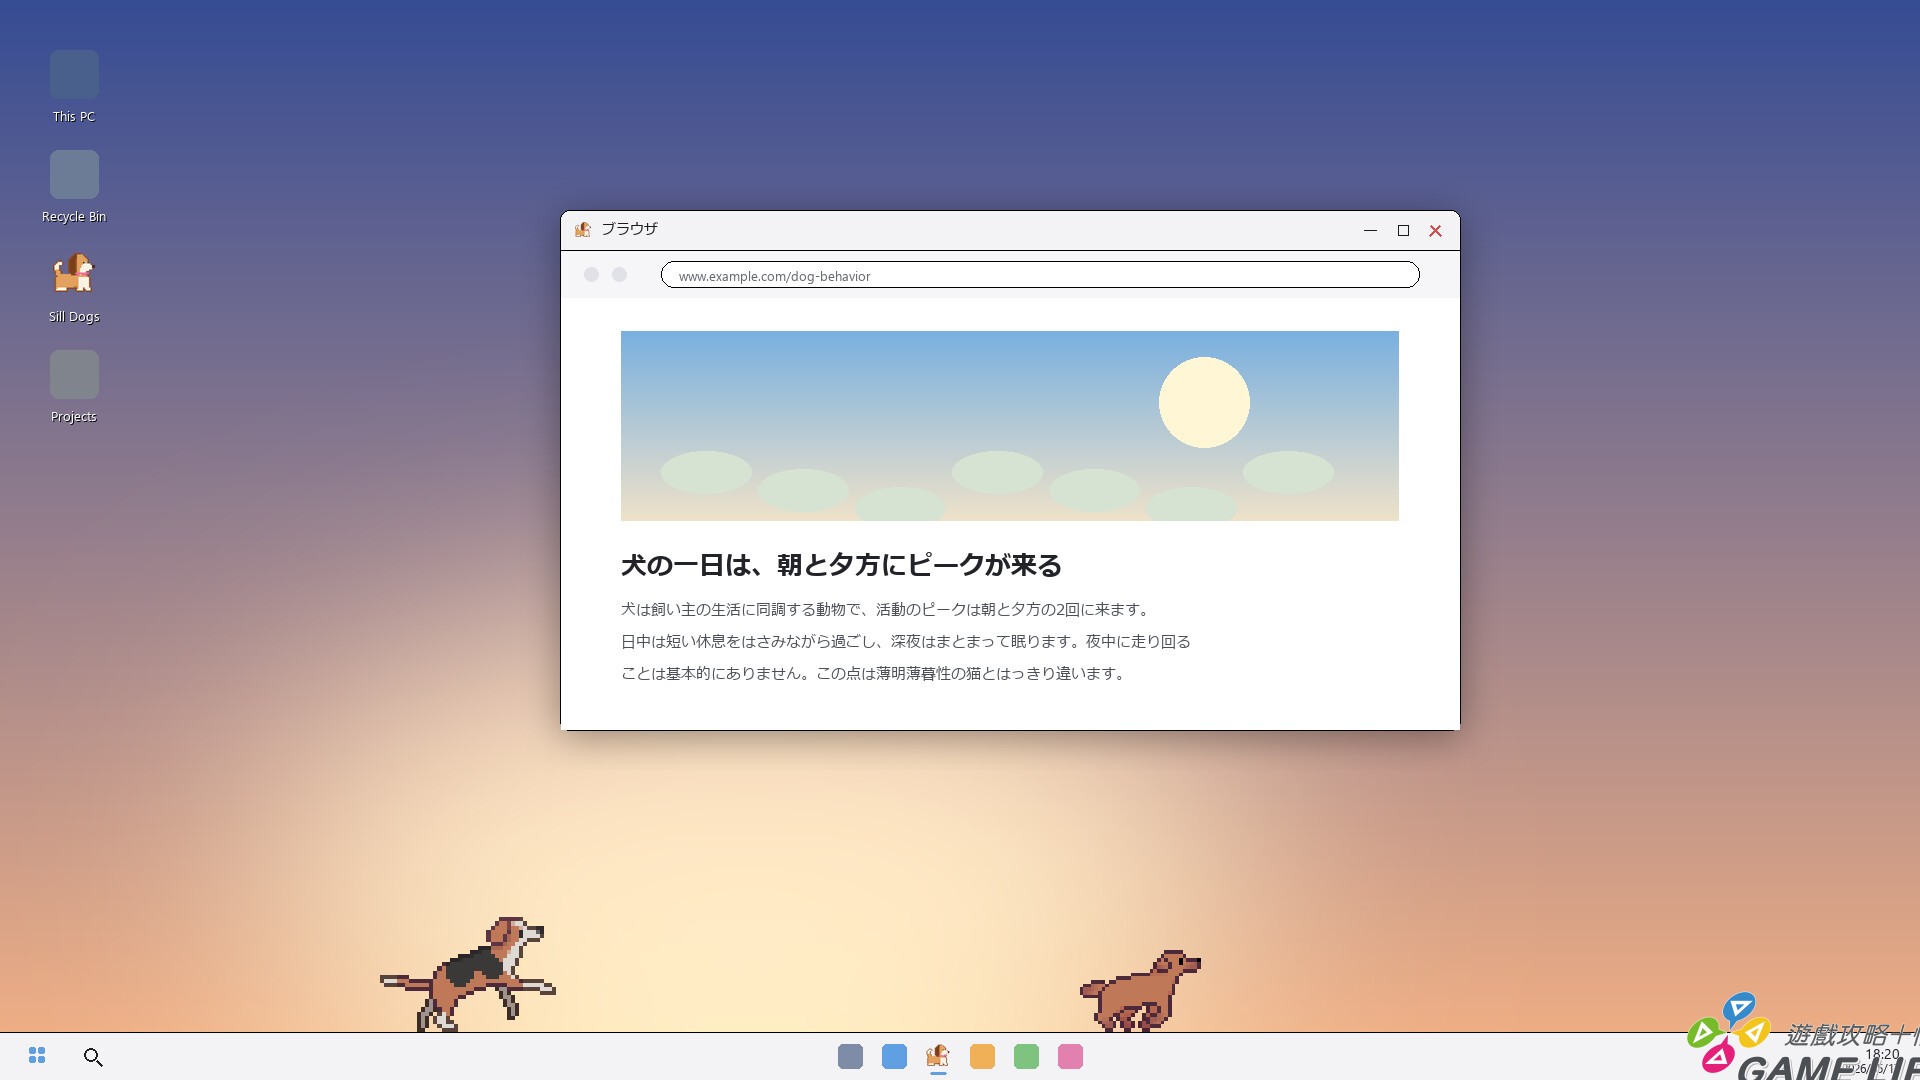Click the gray-blue taskbar app icon
The image size is (1920, 1080).
(850, 1056)
